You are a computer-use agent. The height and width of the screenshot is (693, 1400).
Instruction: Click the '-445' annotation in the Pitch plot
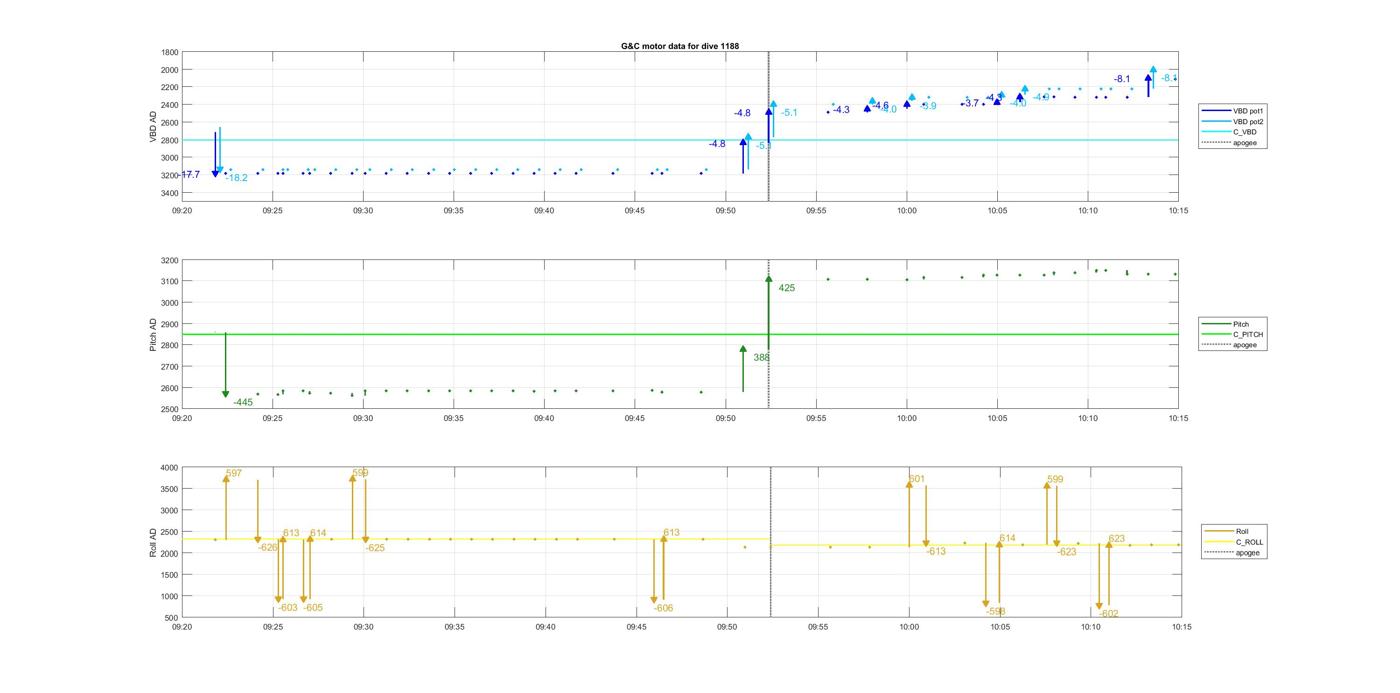pos(243,402)
